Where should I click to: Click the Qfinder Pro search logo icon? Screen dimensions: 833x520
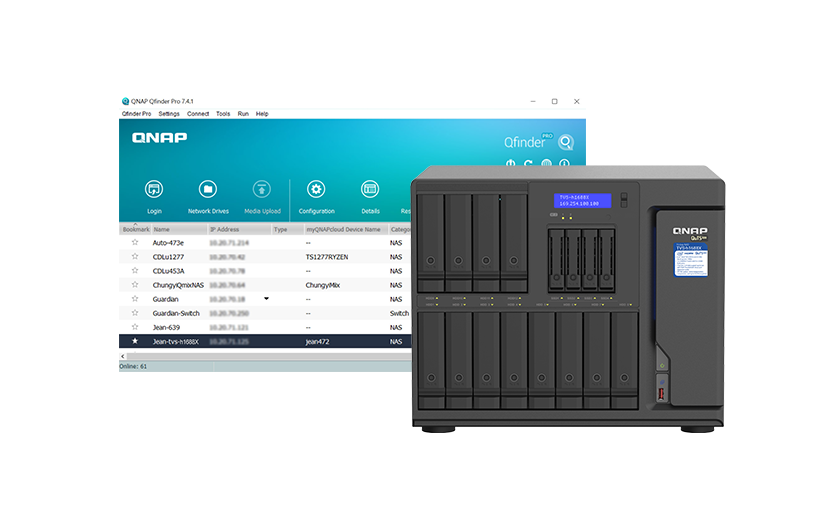pos(566,142)
